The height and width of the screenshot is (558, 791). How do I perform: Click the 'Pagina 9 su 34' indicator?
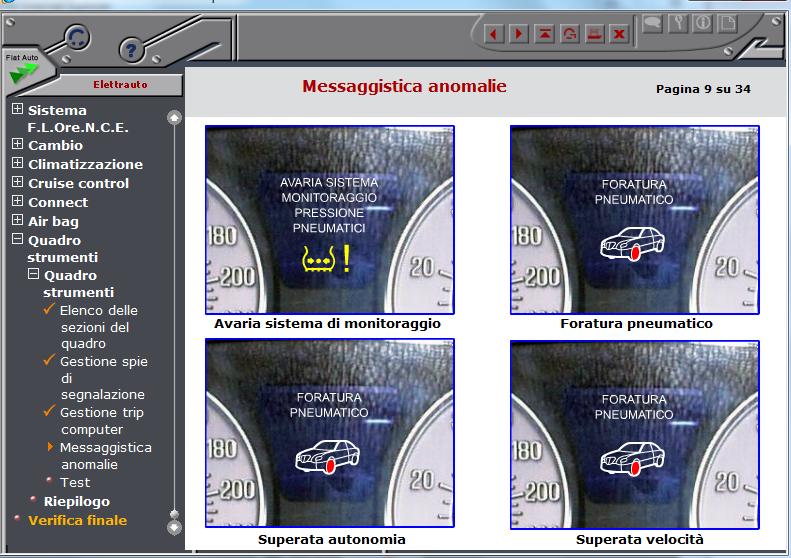tap(703, 89)
